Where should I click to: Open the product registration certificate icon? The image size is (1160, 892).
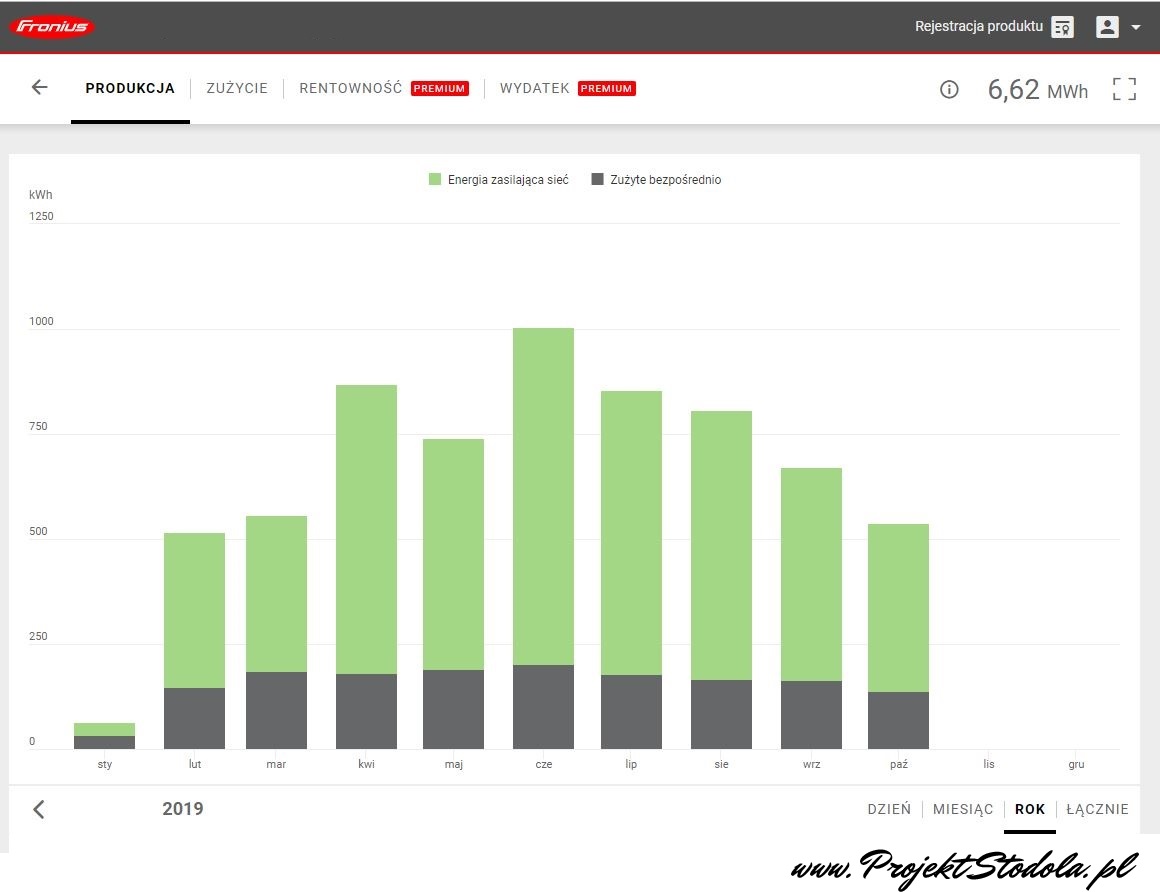[1062, 27]
